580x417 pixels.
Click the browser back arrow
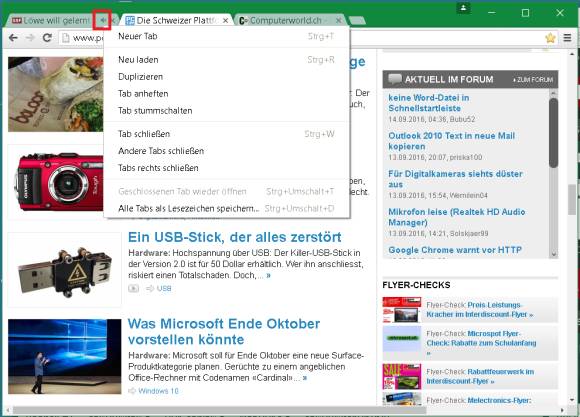pos(13,37)
